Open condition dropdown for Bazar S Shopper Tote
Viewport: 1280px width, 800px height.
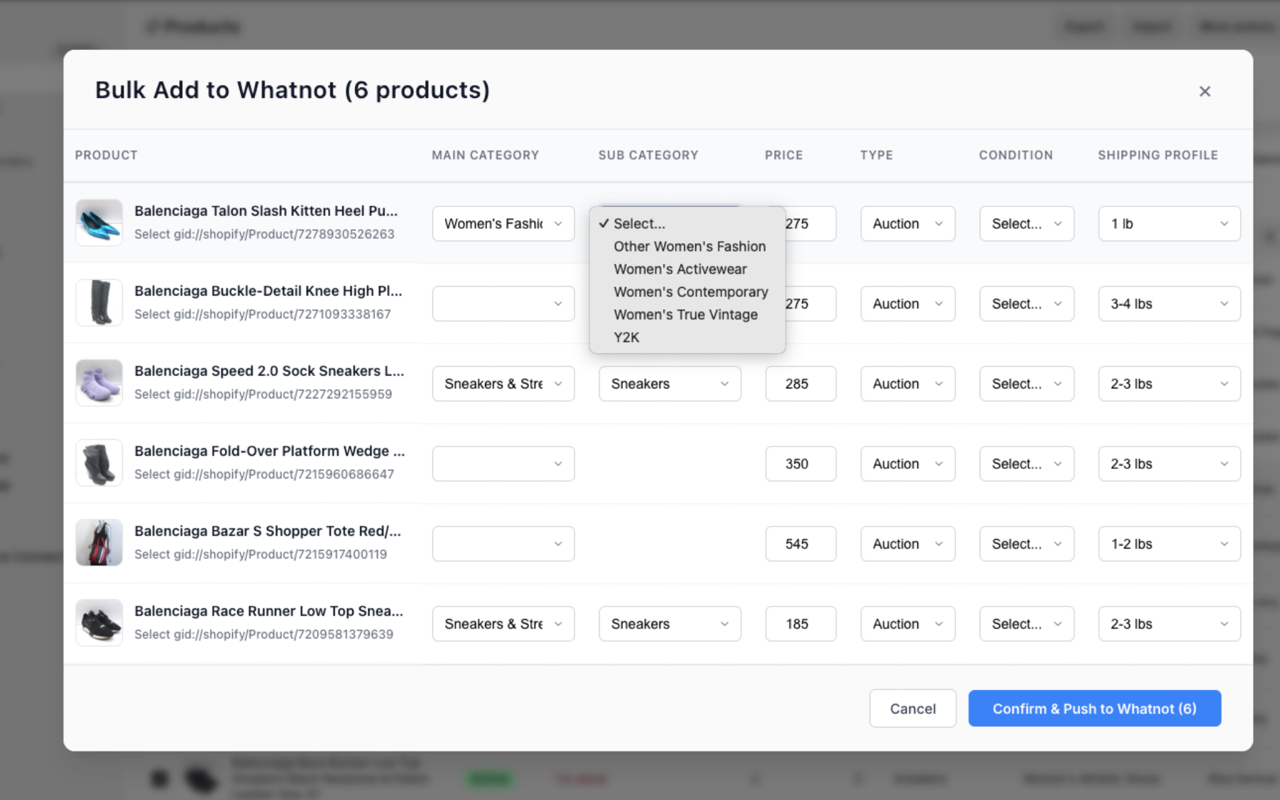1027,544
